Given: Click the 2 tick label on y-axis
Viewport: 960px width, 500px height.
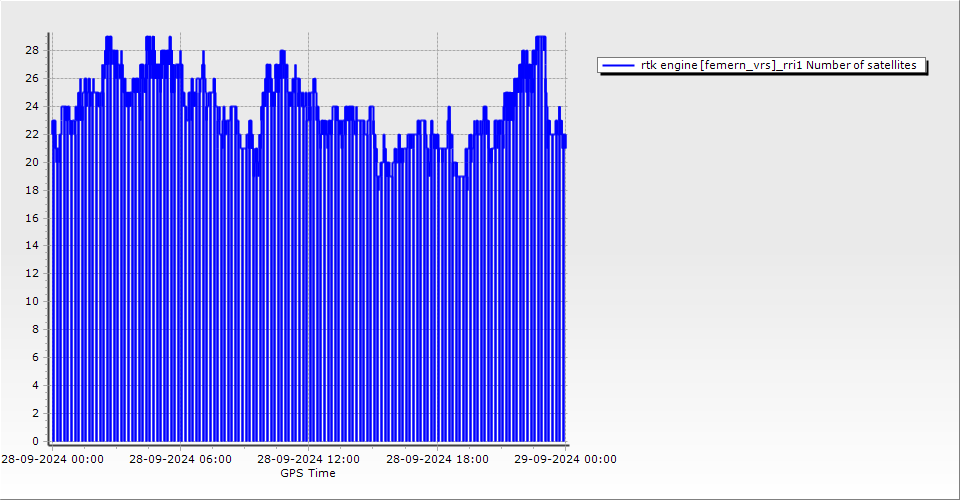Looking at the screenshot, I should 35,413.
